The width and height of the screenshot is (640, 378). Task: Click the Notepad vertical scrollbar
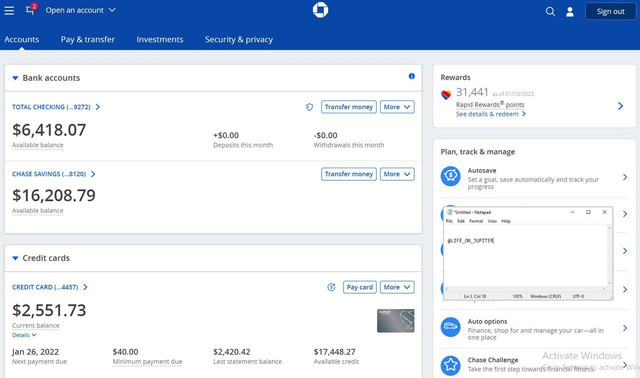coord(610,256)
